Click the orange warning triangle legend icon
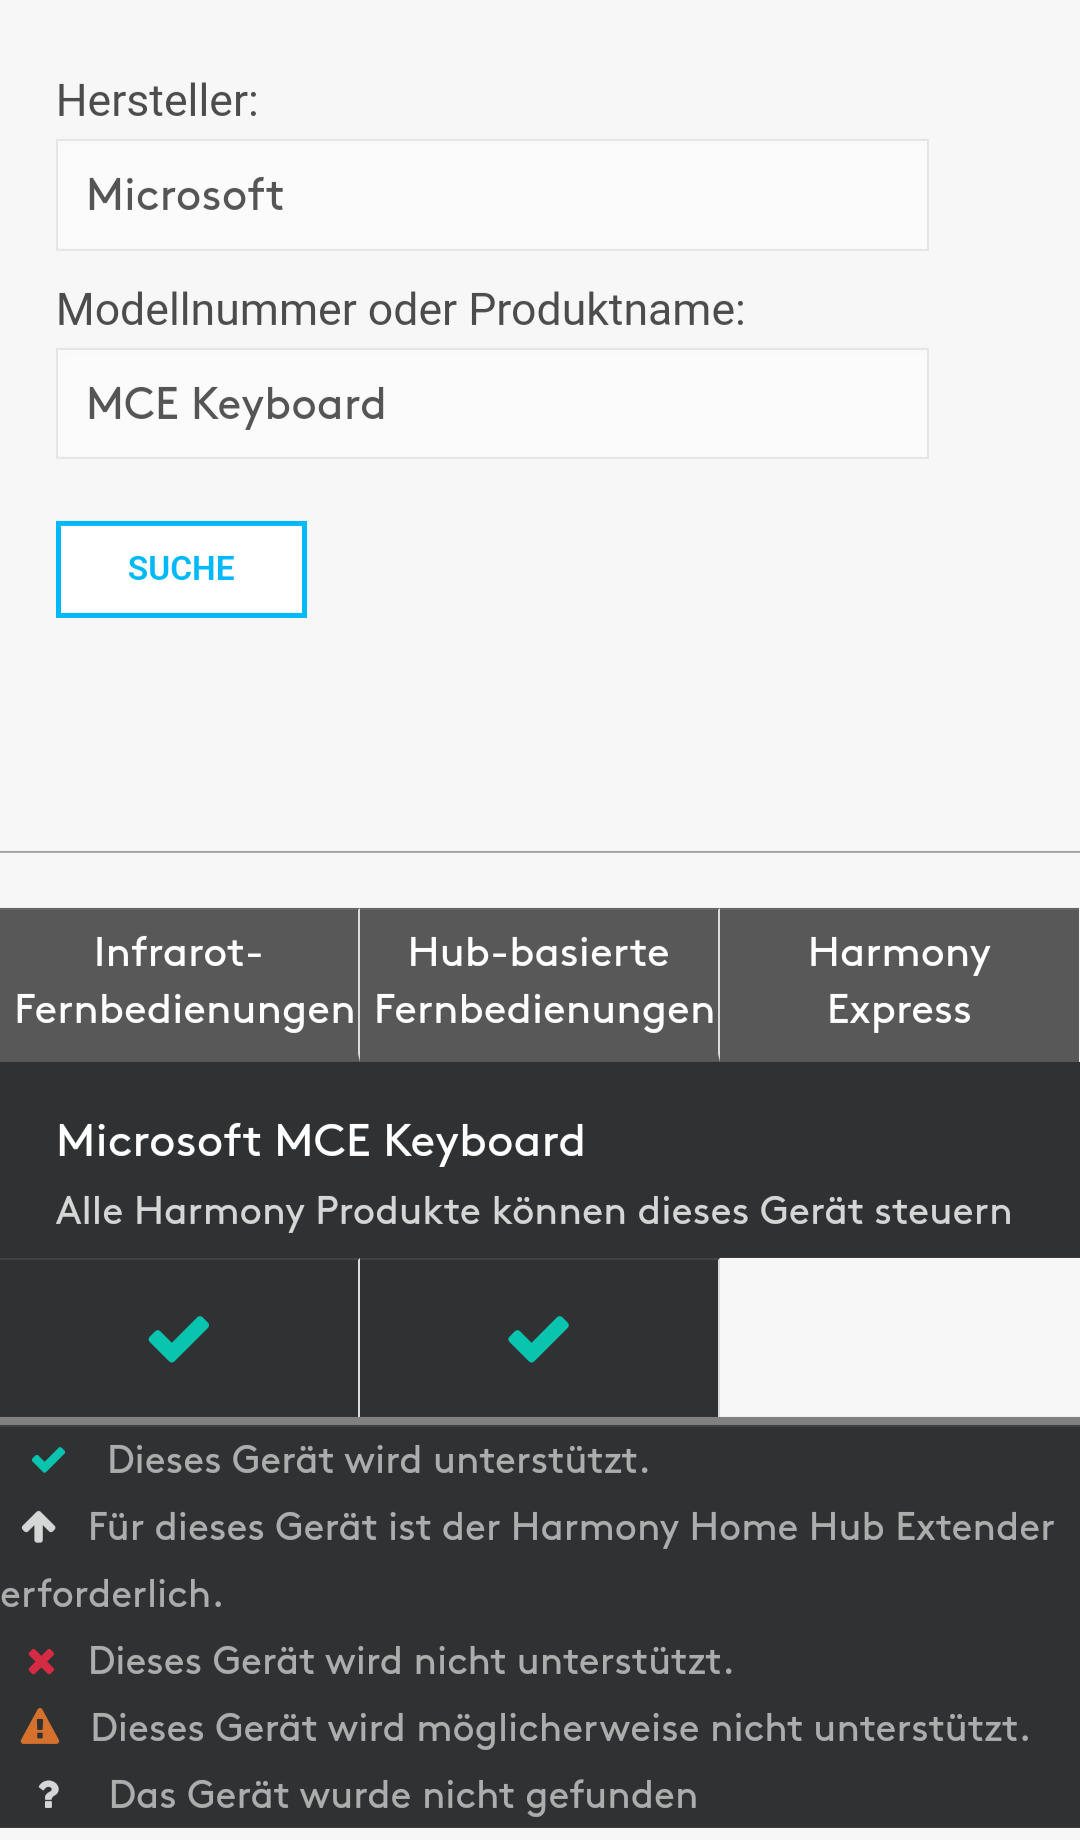The width and height of the screenshot is (1080, 1840). coord(40,1727)
